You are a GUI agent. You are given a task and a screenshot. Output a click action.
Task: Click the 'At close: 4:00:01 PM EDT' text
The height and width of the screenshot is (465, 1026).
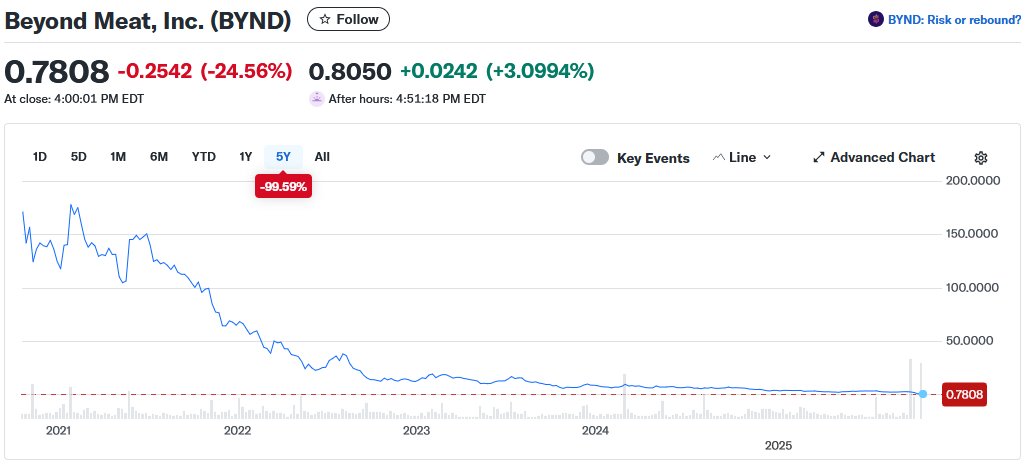(74, 99)
